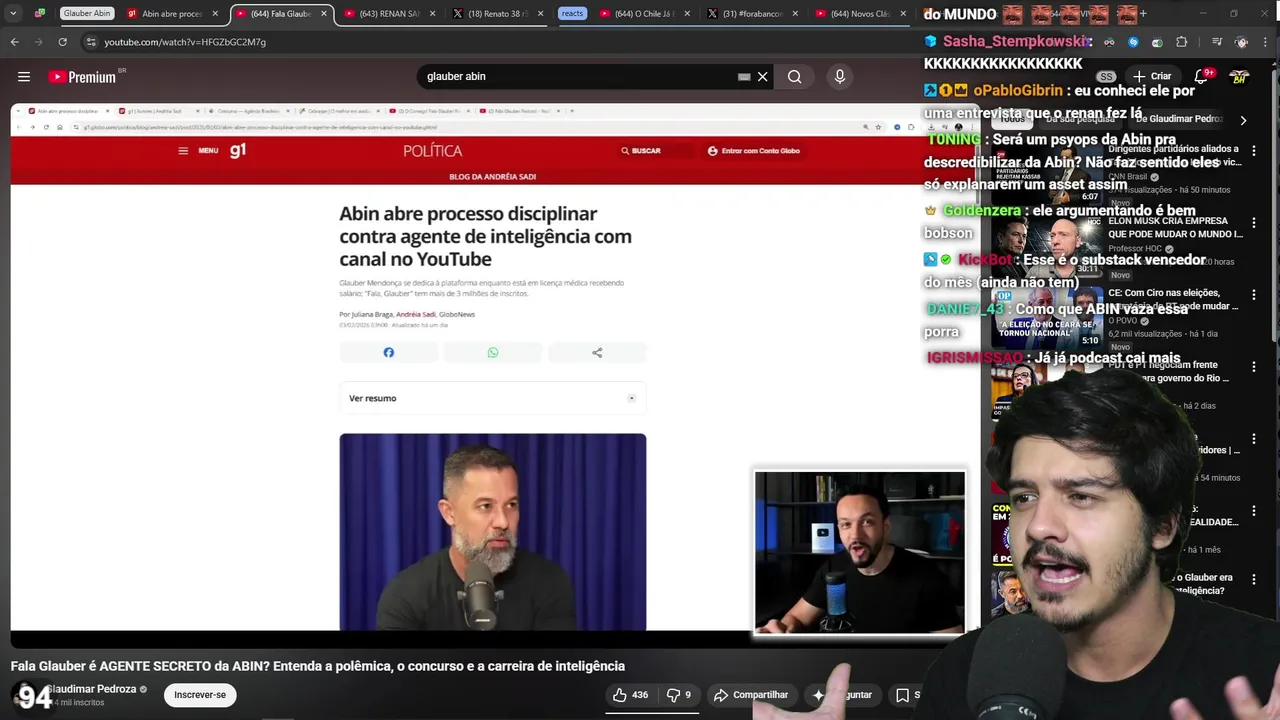
Task: Open options for 'CE: Com Ciro nas eleições' video
Action: [x=1254, y=295]
